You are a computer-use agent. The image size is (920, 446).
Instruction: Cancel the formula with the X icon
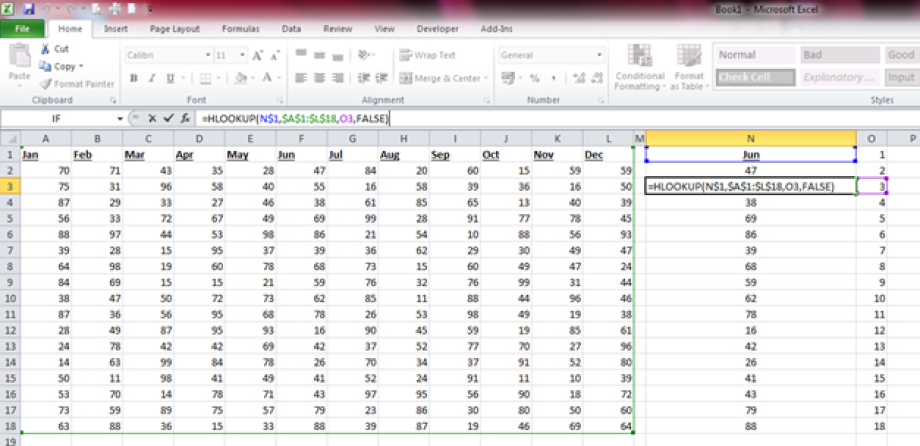(152, 118)
